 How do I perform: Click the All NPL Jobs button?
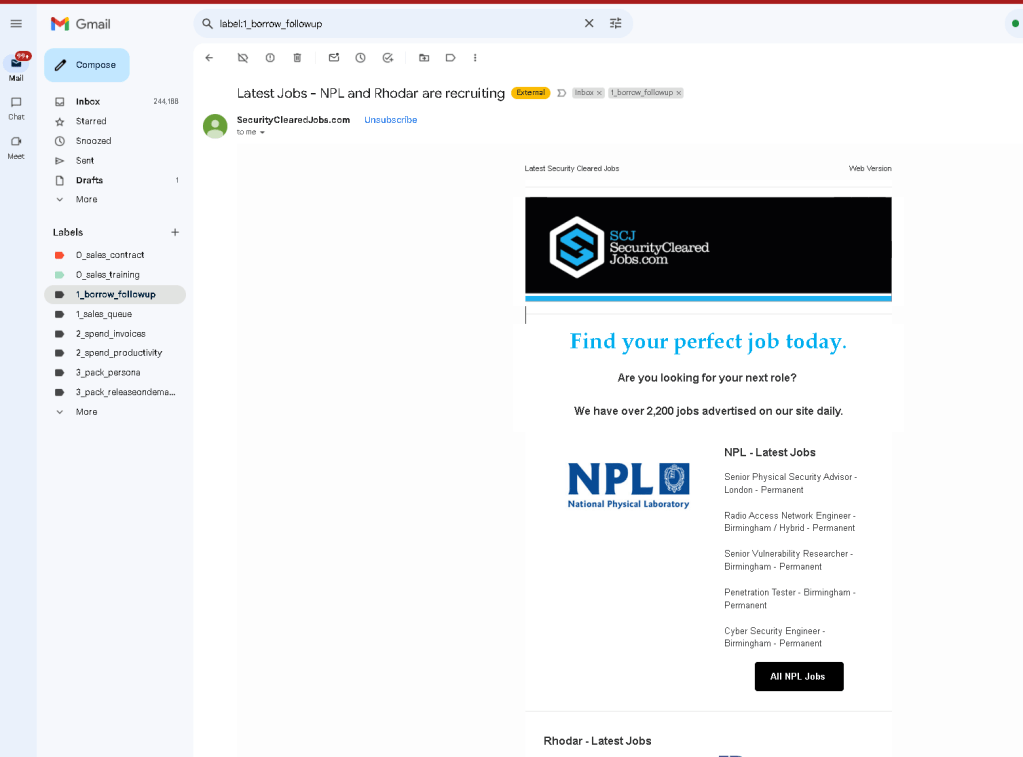pos(799,677)
